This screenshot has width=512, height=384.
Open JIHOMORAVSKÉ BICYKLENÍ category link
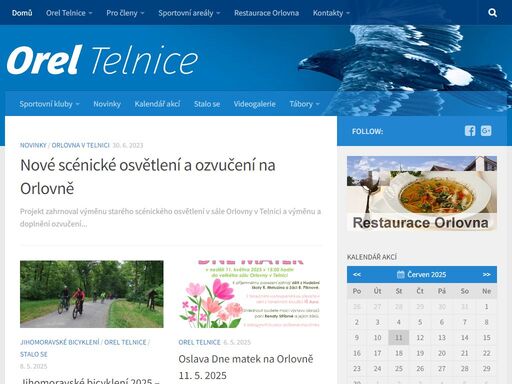pos(60,342)
